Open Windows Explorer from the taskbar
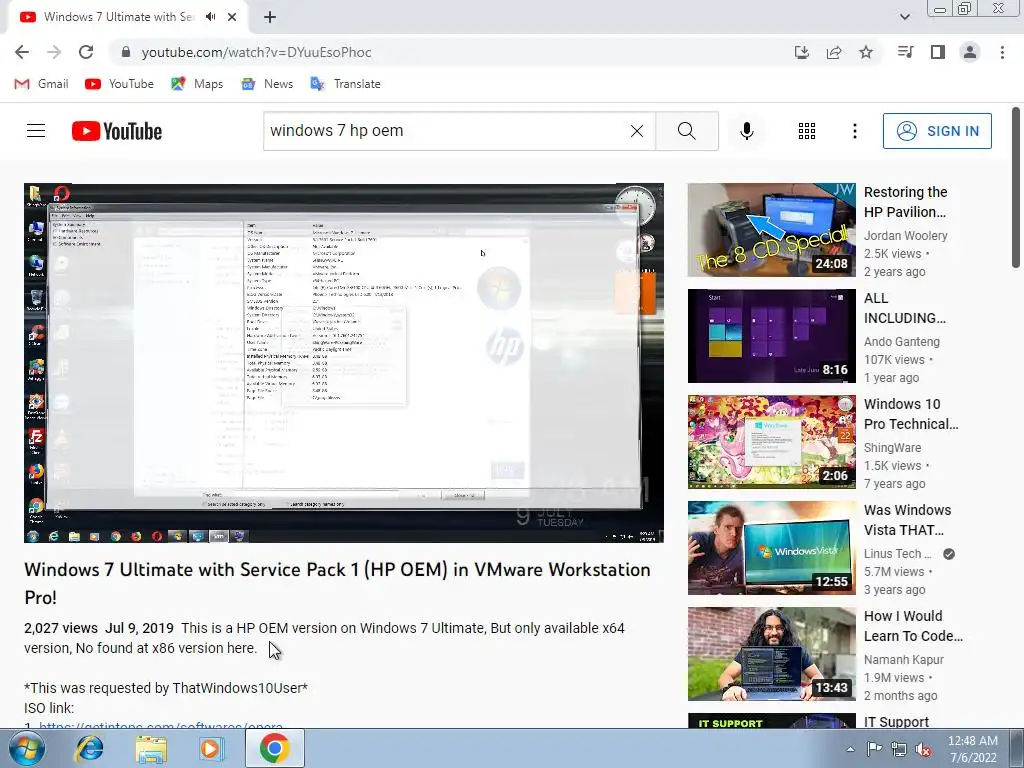1024x768 pixels. [x=151, y=748]
